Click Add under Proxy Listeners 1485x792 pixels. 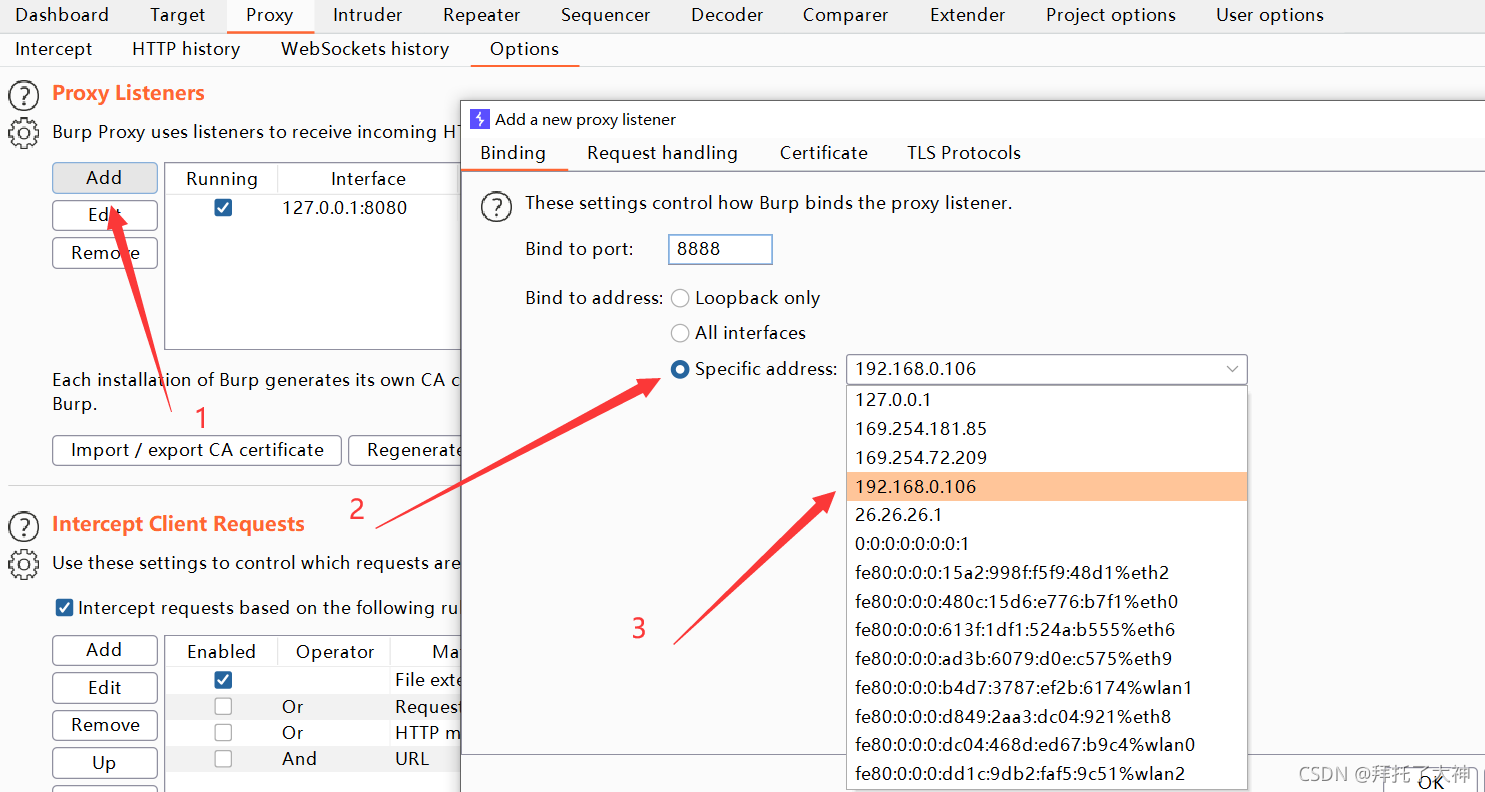105,178
